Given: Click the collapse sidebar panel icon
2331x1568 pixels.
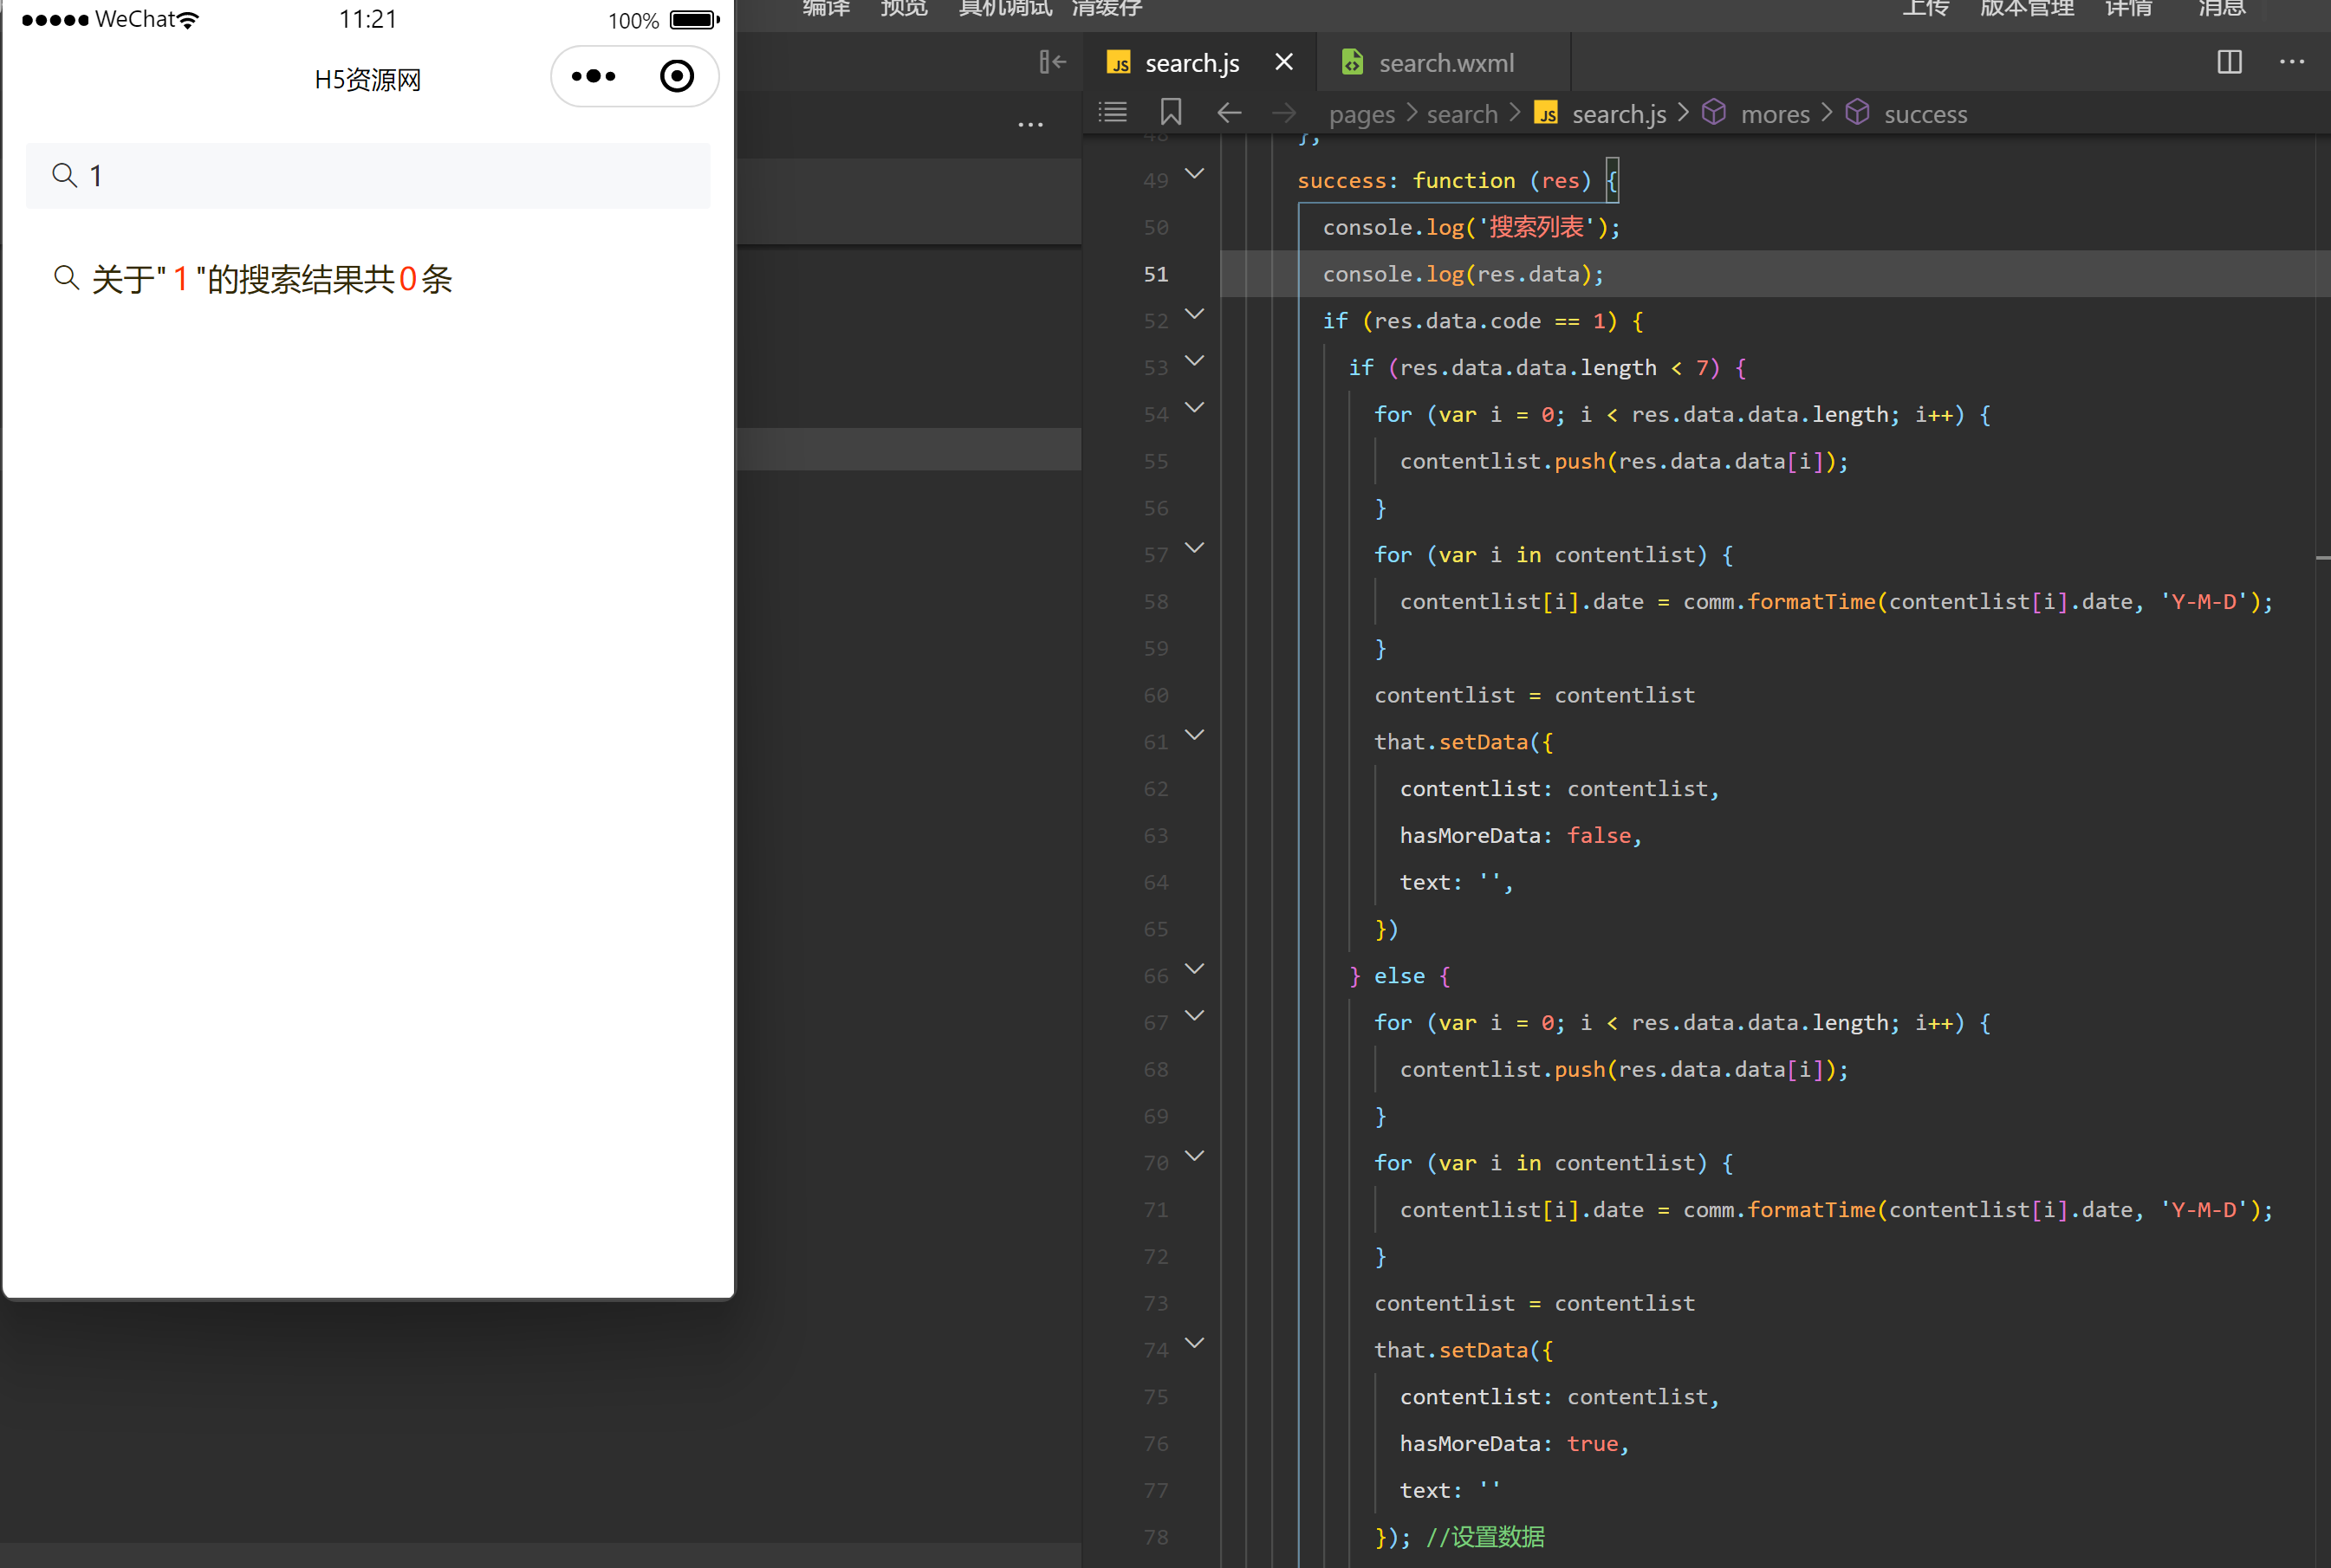Looking at the screenshot, I should 1051,62.
